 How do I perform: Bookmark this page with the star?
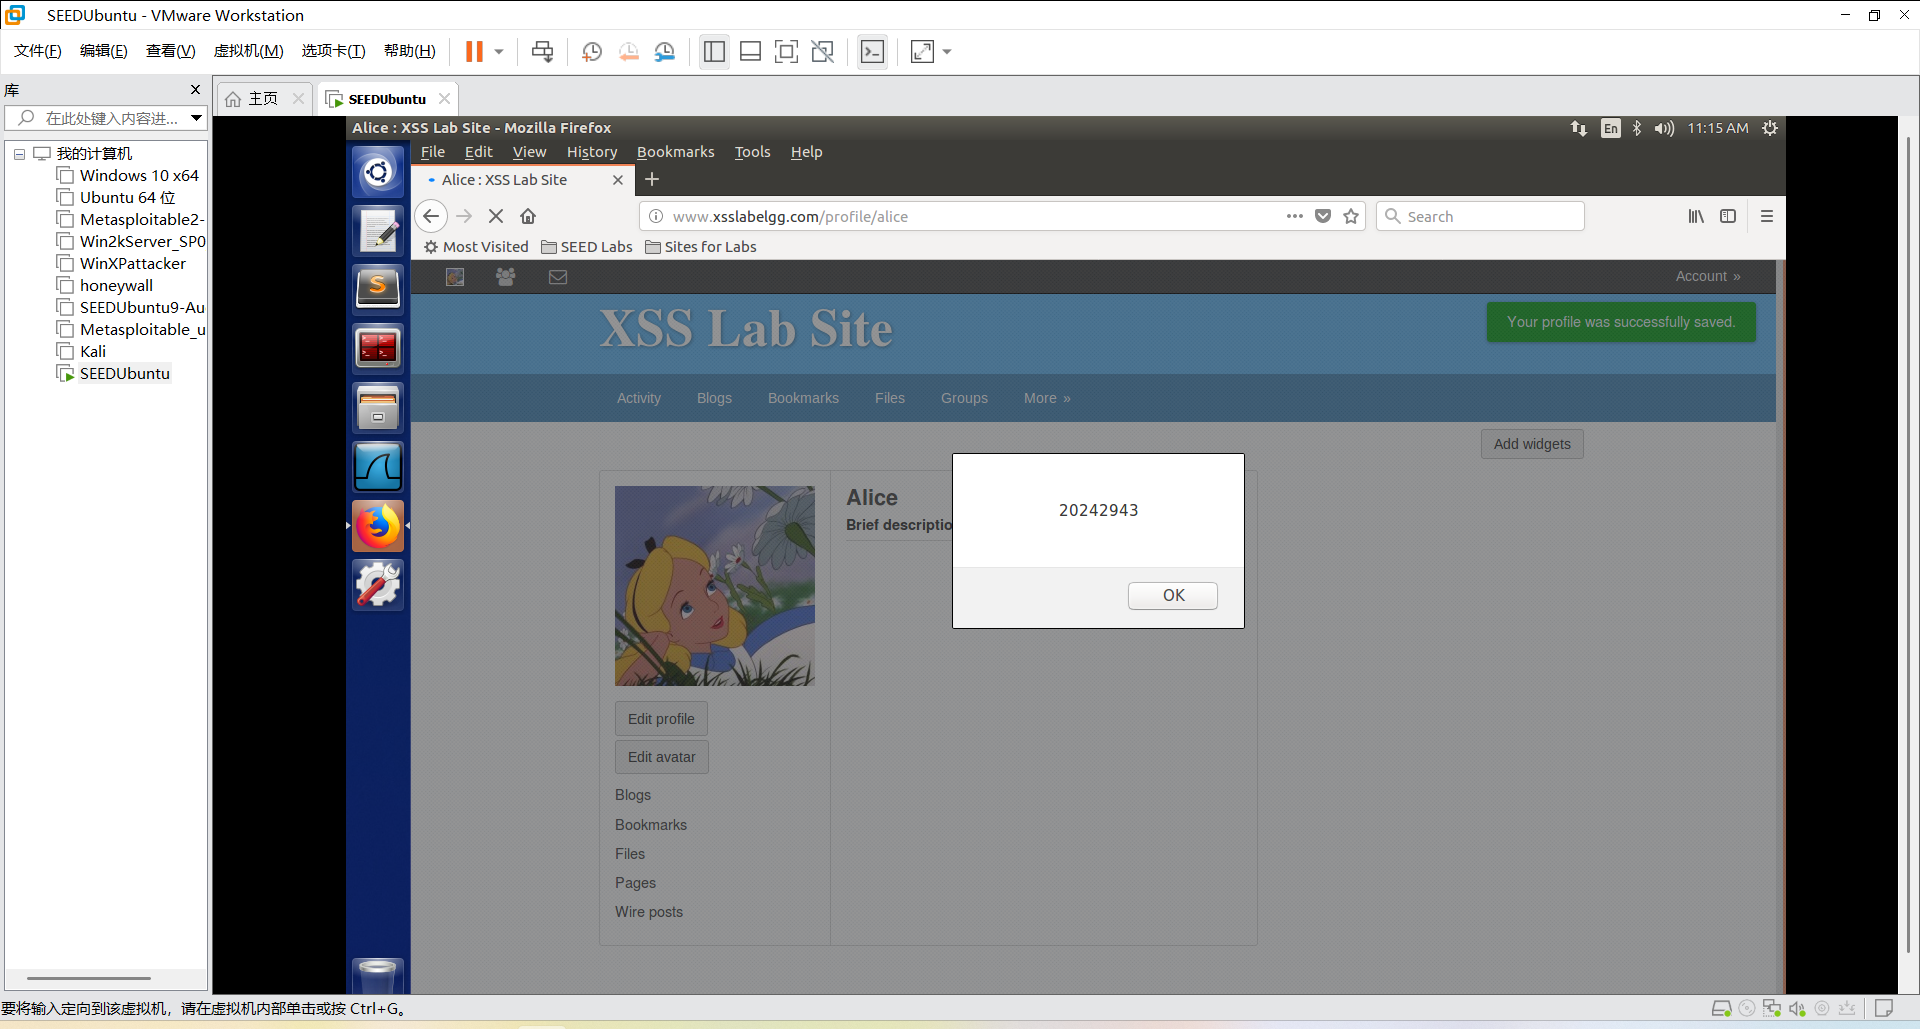pyautogui.click(x=1351, y=216)
